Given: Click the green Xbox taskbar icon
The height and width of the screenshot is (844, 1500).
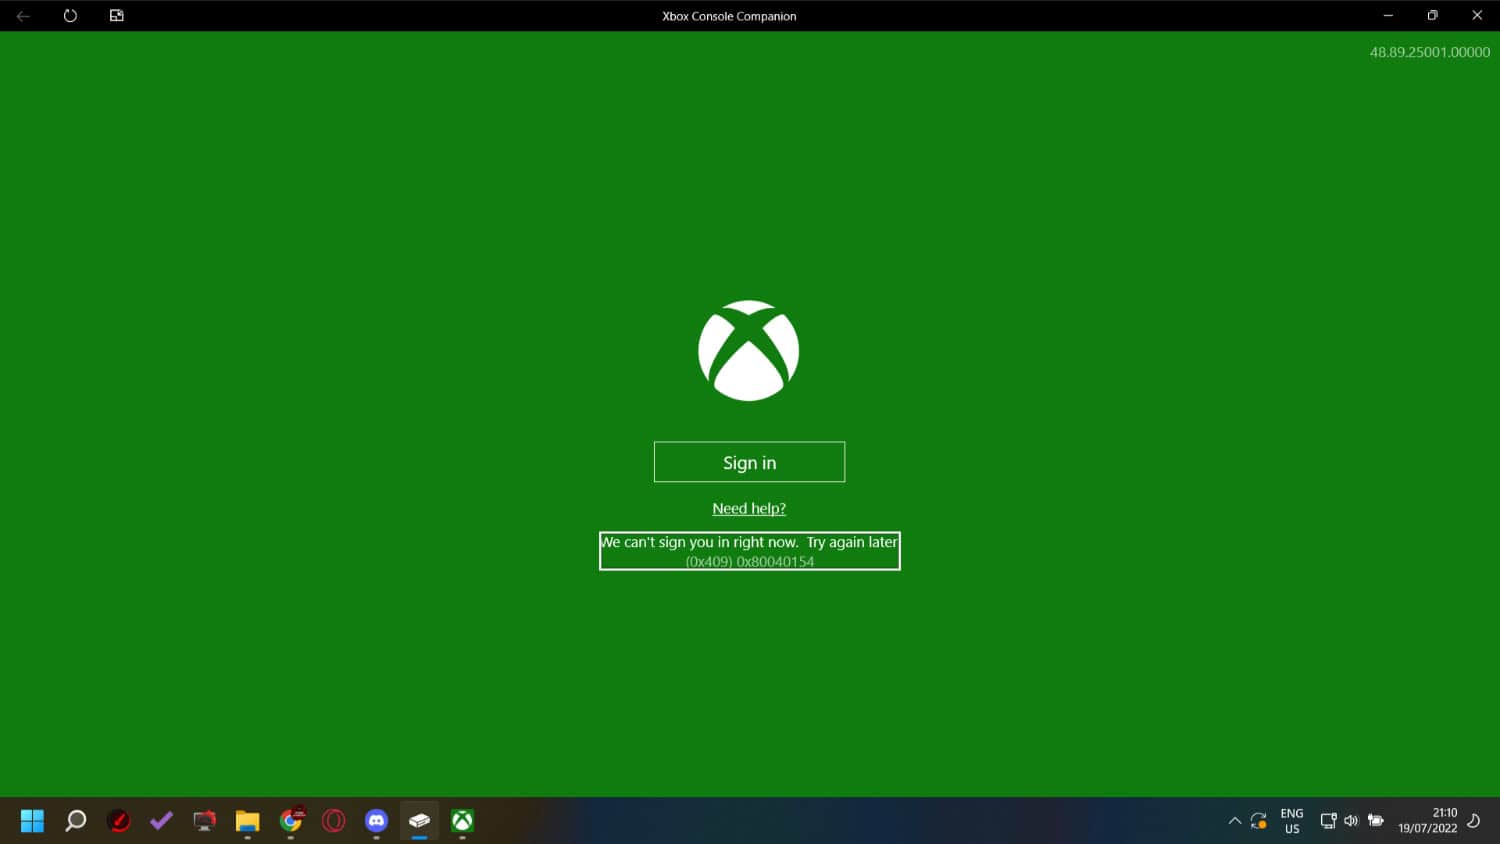Looking at the screenshot, I should pyautogui.click(x=462, y=821).
